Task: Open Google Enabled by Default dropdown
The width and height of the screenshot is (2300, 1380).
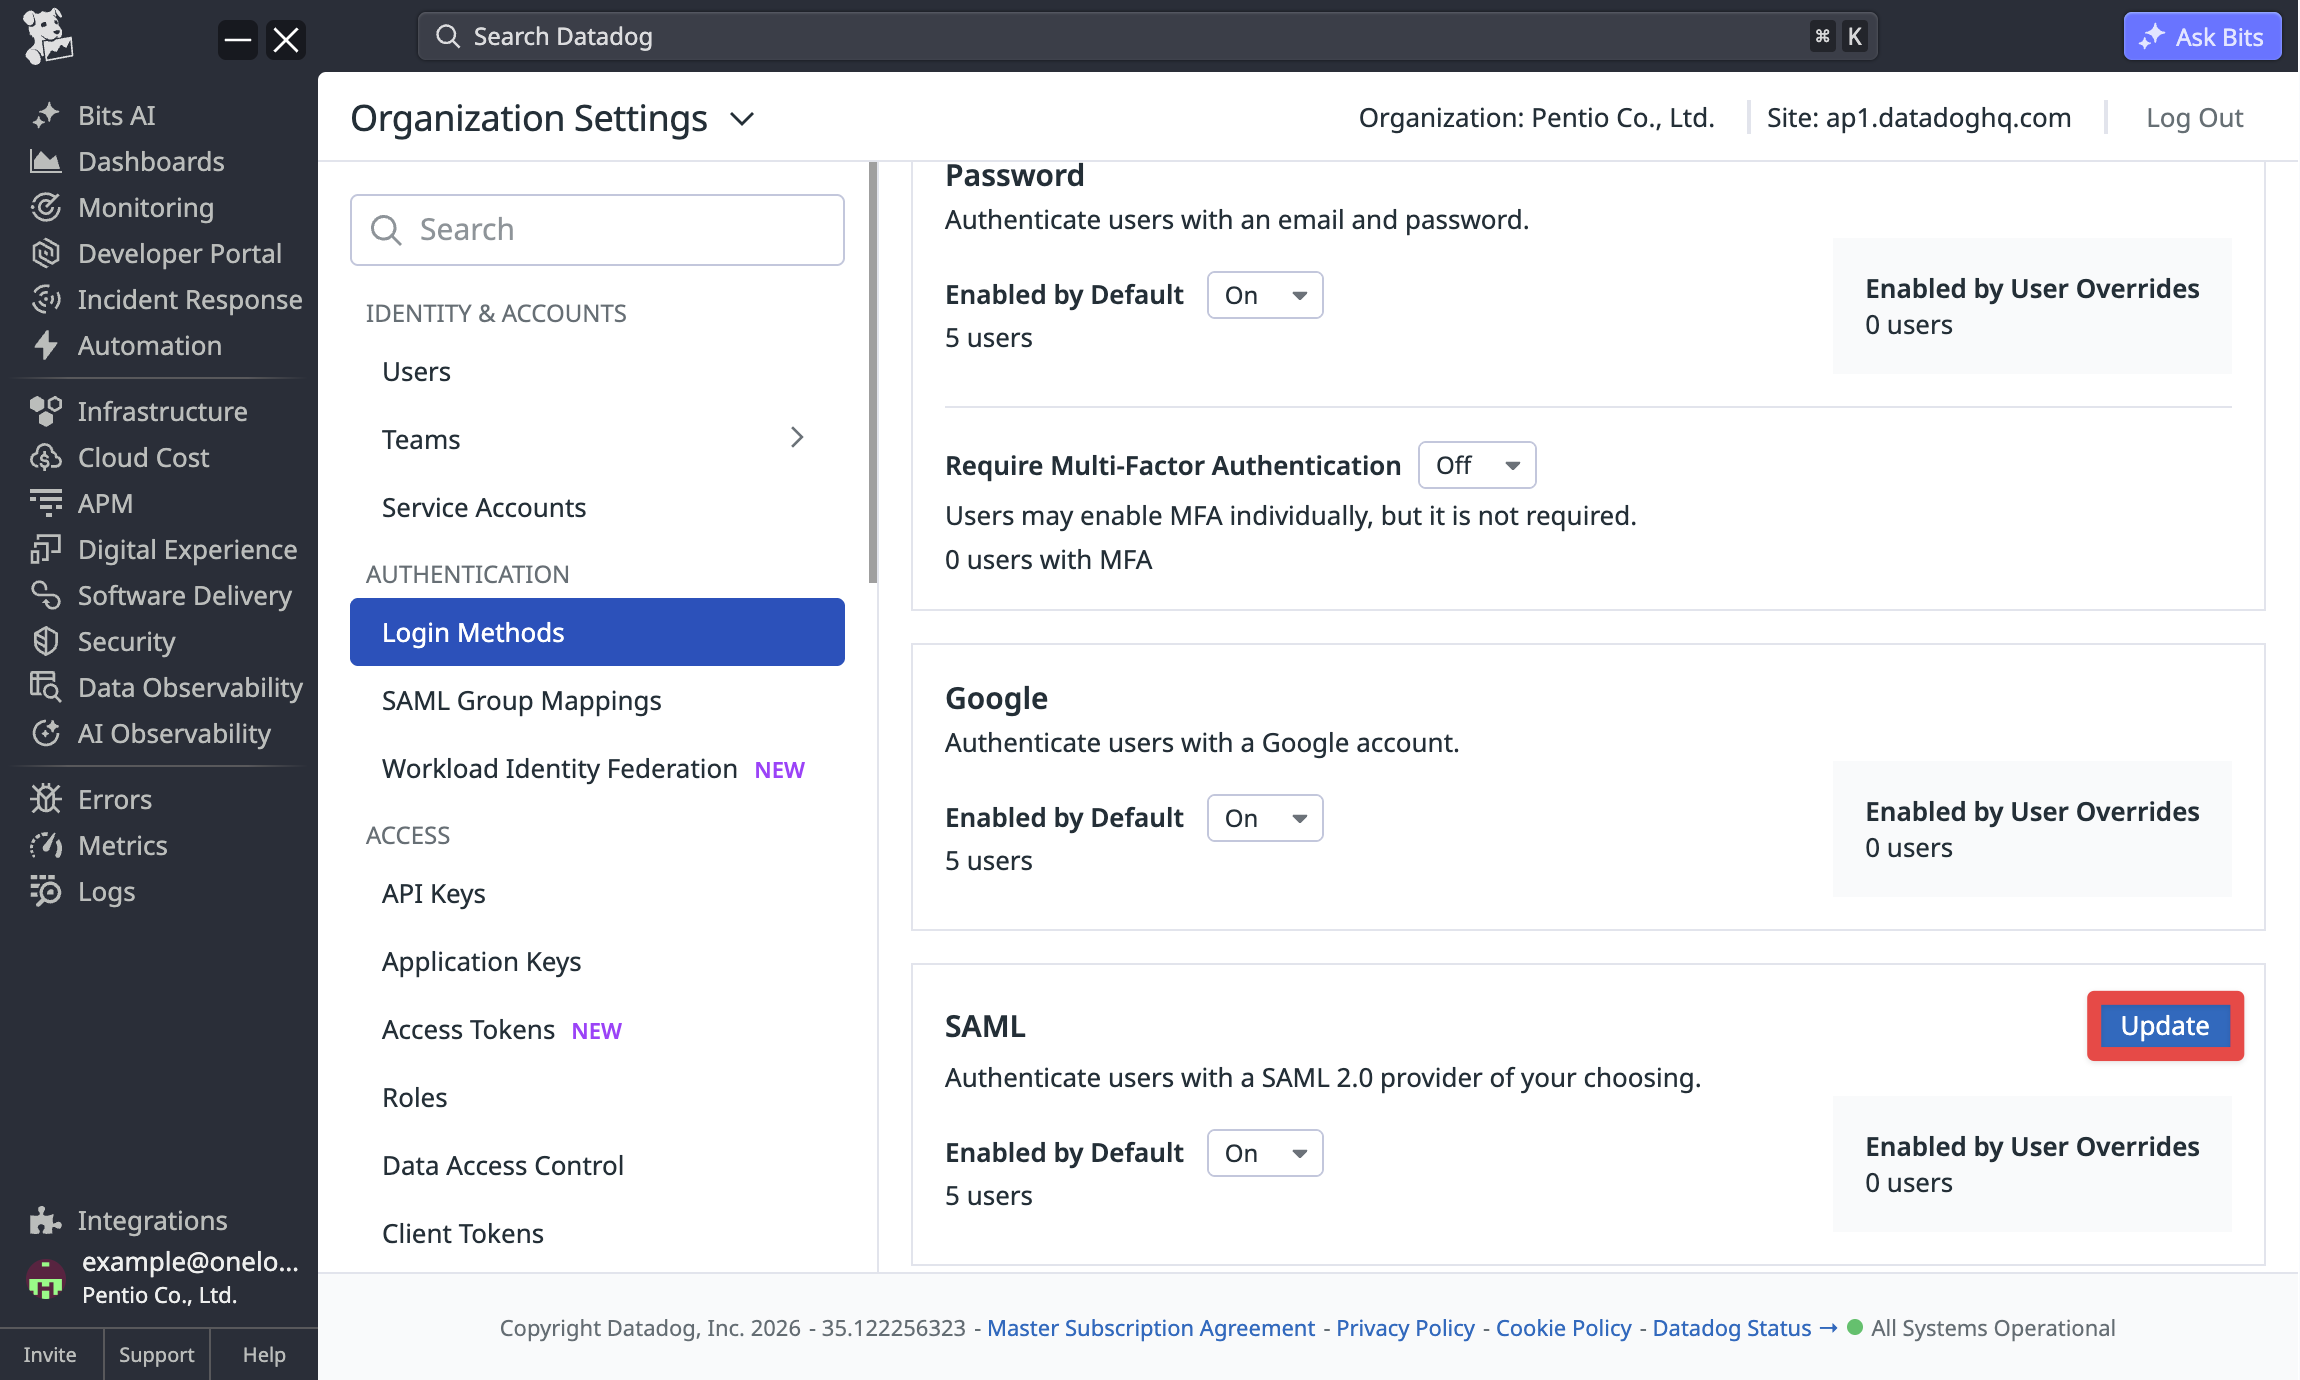Action: [1265, 818]
